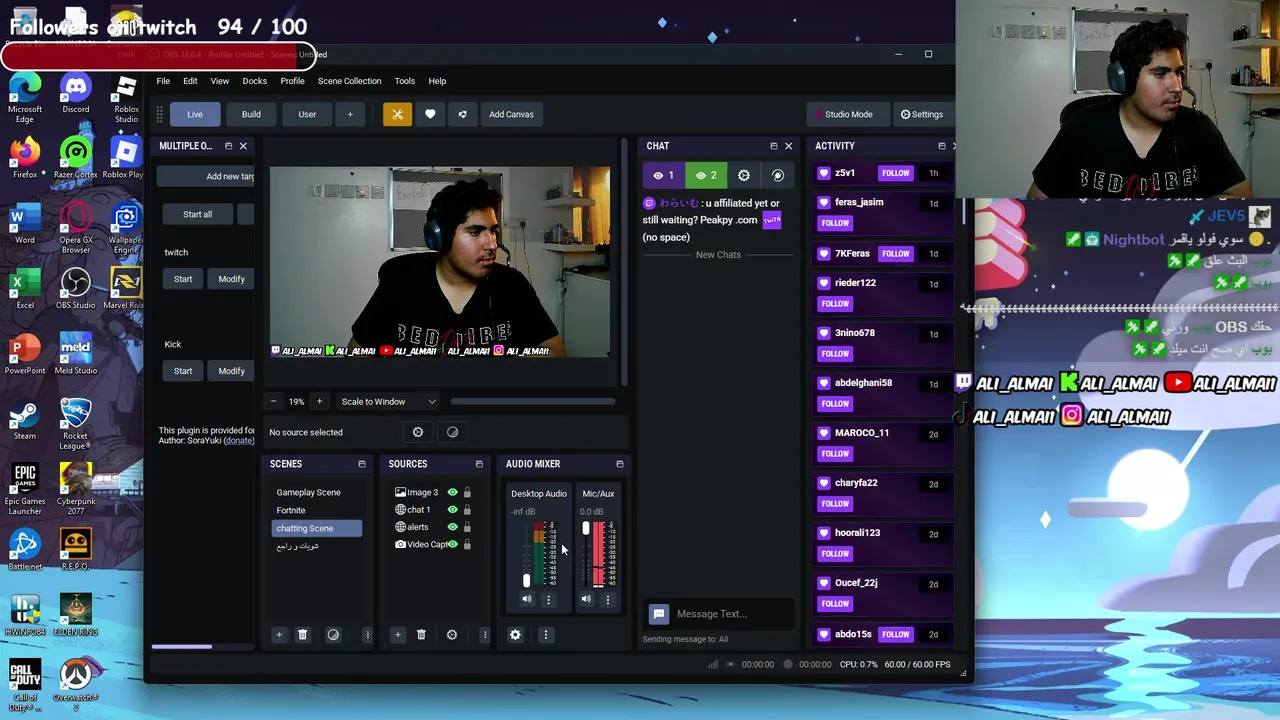Float the Chat dock window icon
Image resolution: width=1280 pixels, height=720 pixels.
point(773,146)
